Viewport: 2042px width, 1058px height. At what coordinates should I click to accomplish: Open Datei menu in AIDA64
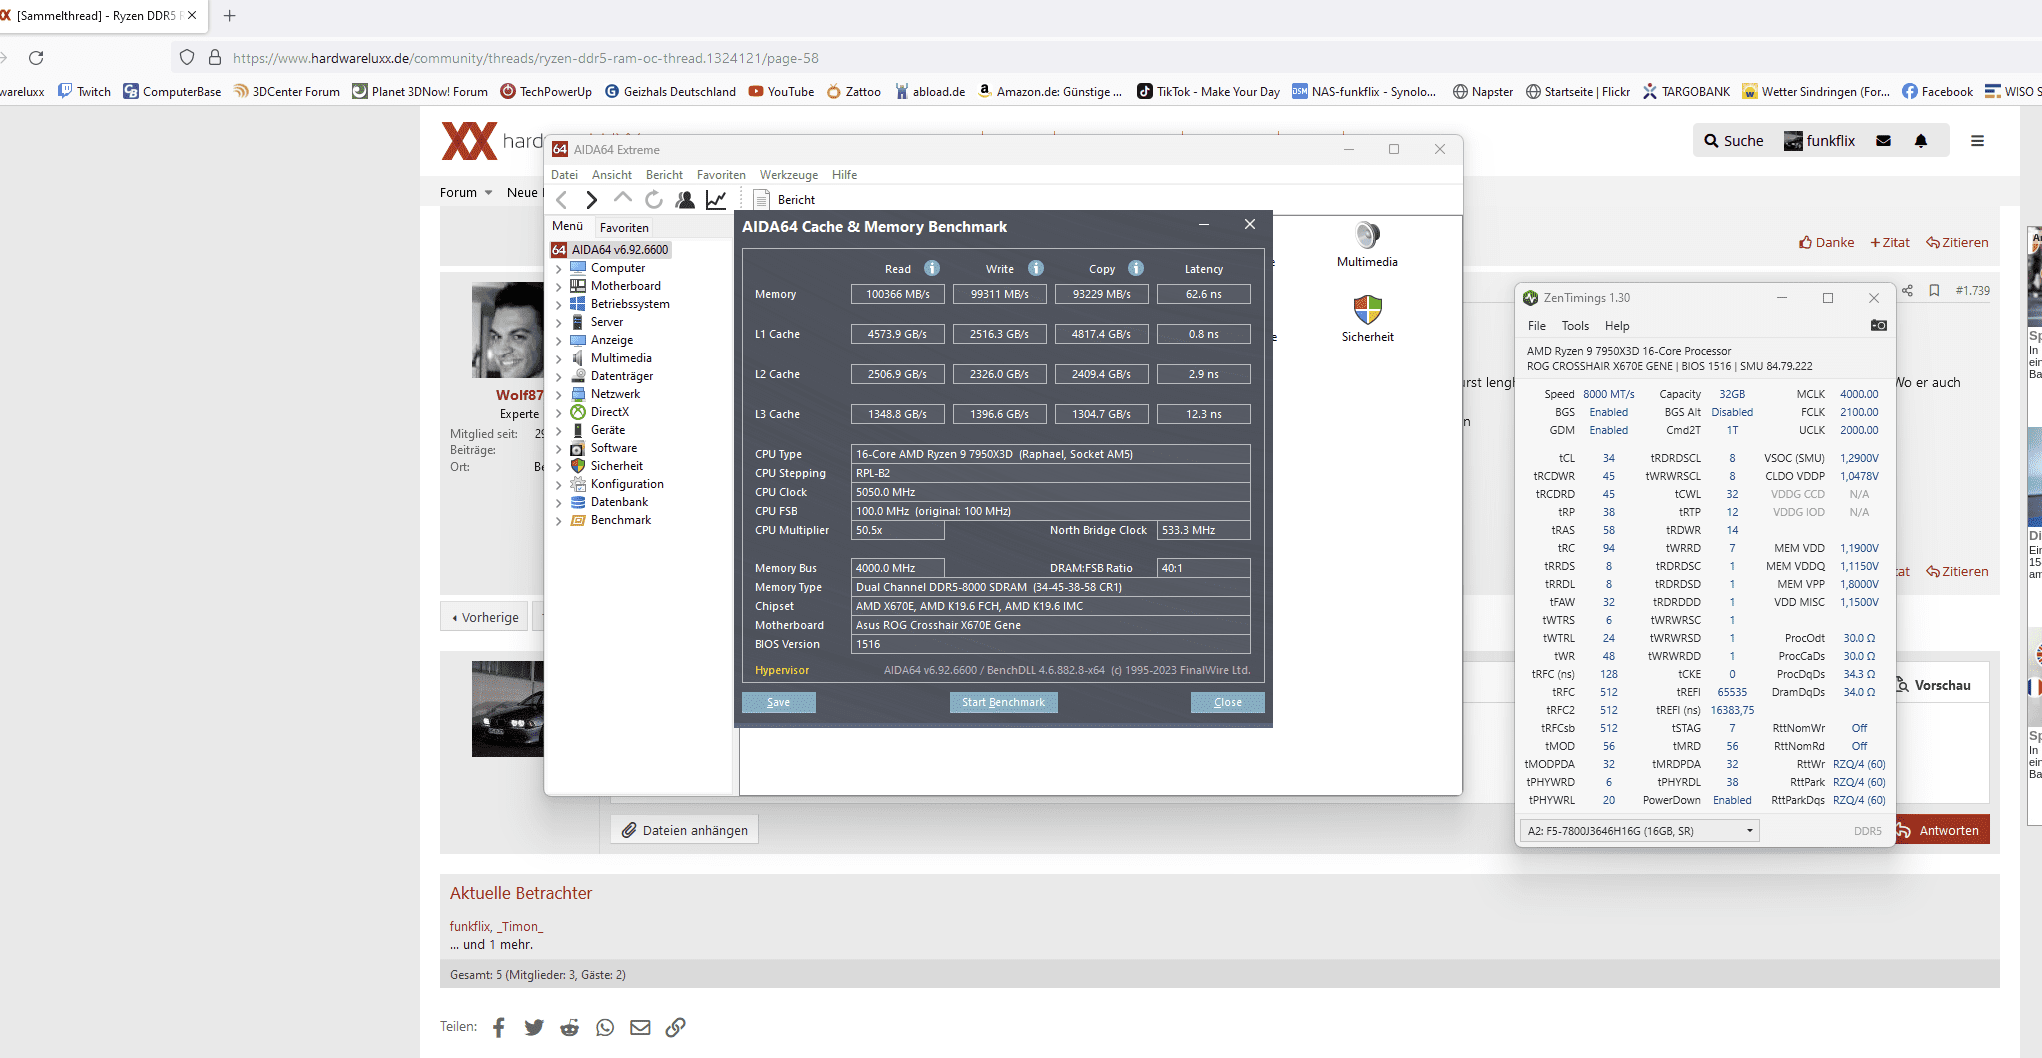[564, 175]
